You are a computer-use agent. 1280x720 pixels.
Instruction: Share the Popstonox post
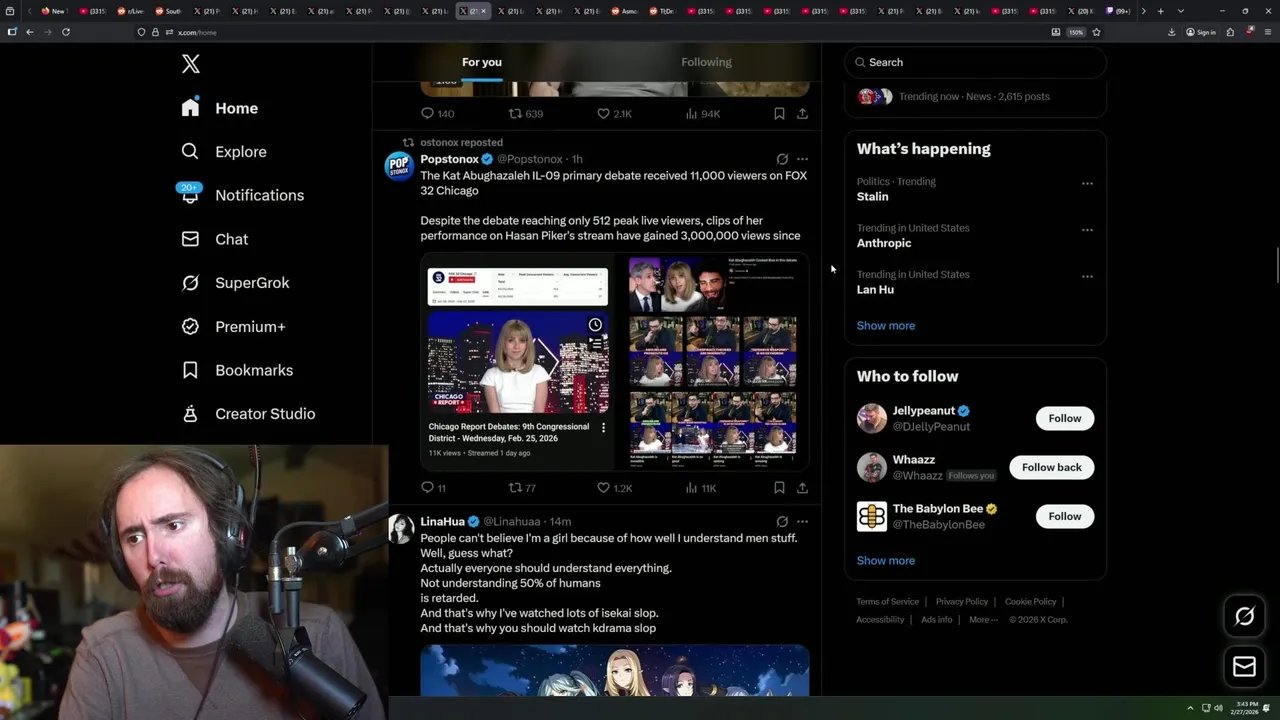(x=802, y=488)
